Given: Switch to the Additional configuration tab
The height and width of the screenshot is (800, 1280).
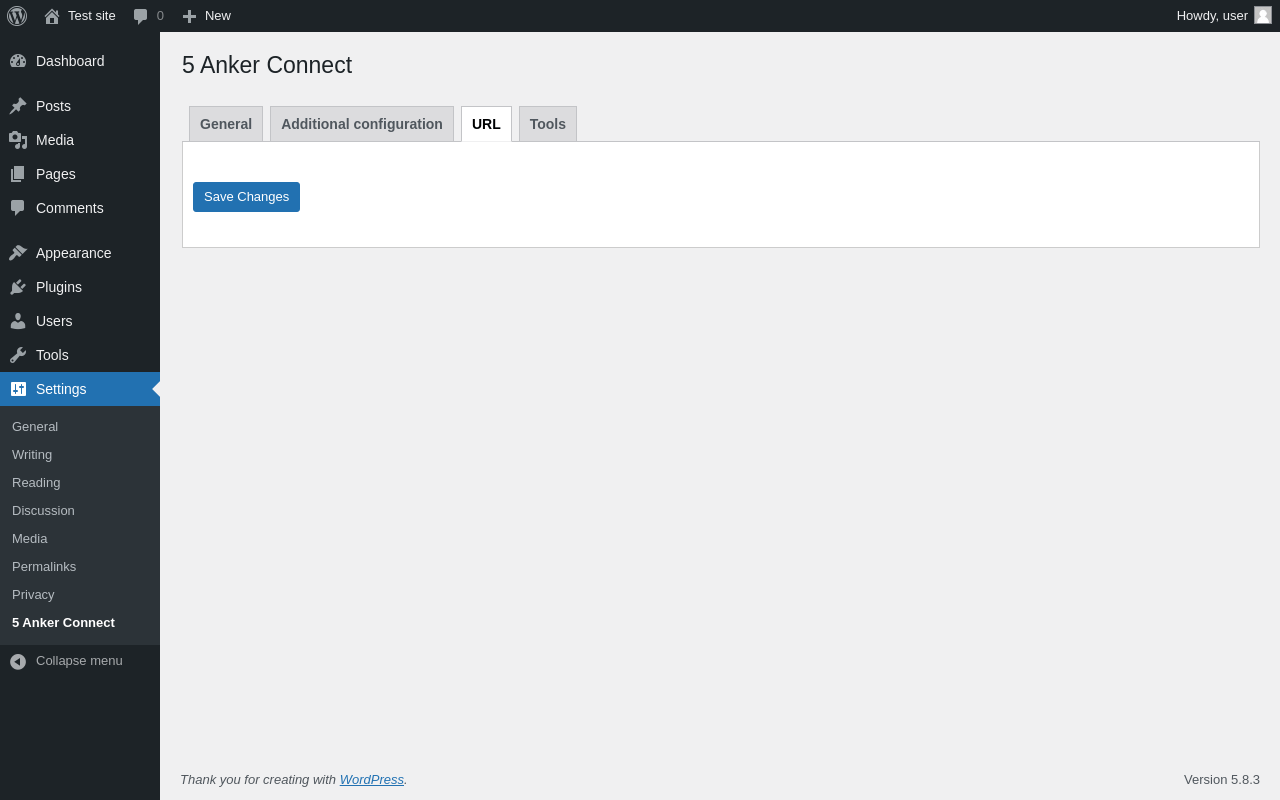Looking at the screenshot, I should tap(362, 124).
